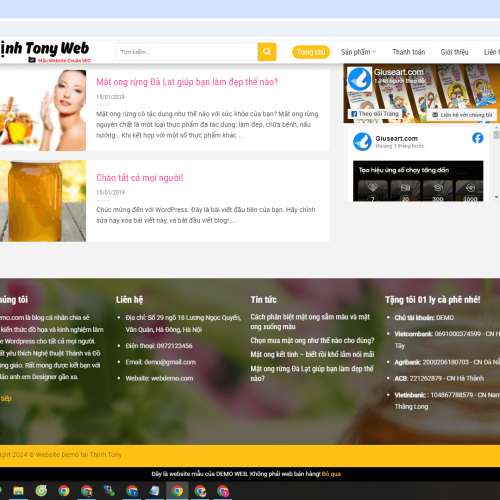Open File Explorer from the taskbar

coord(18,491)
